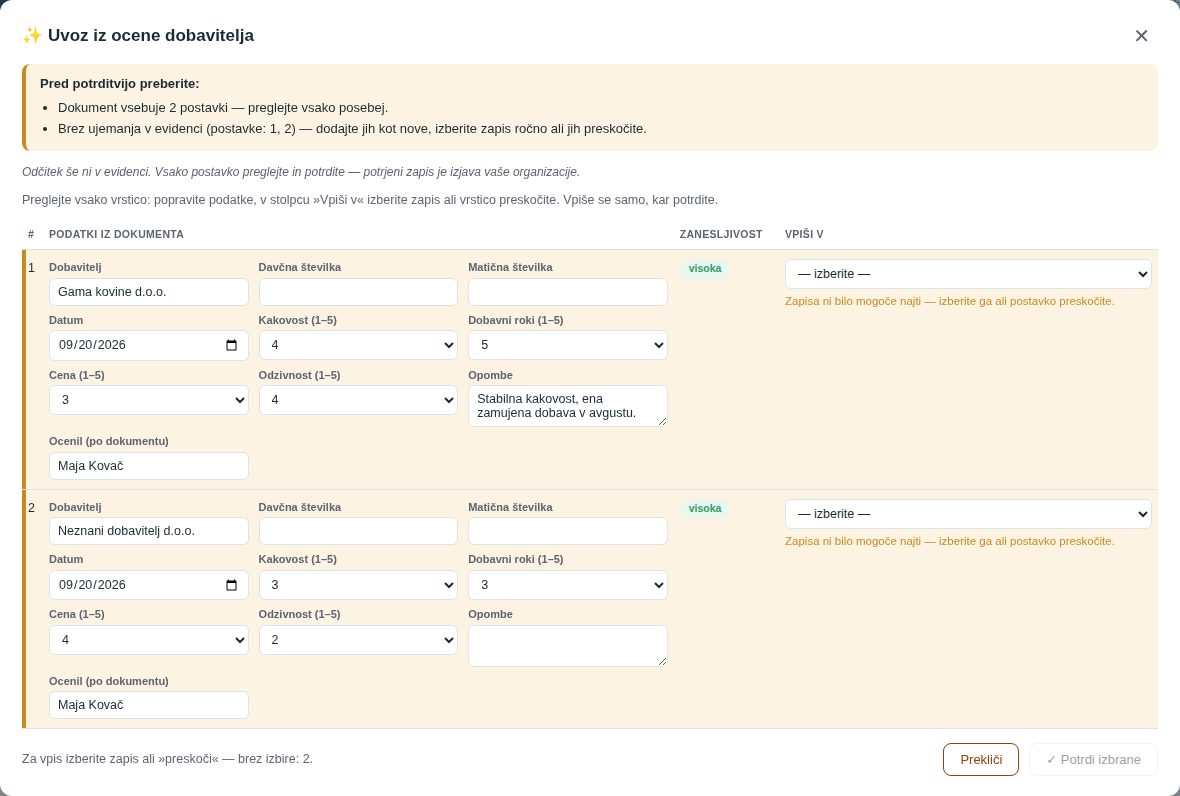Click row 1 warning about missing record
1180x796 pixels.
click(950, 302)
